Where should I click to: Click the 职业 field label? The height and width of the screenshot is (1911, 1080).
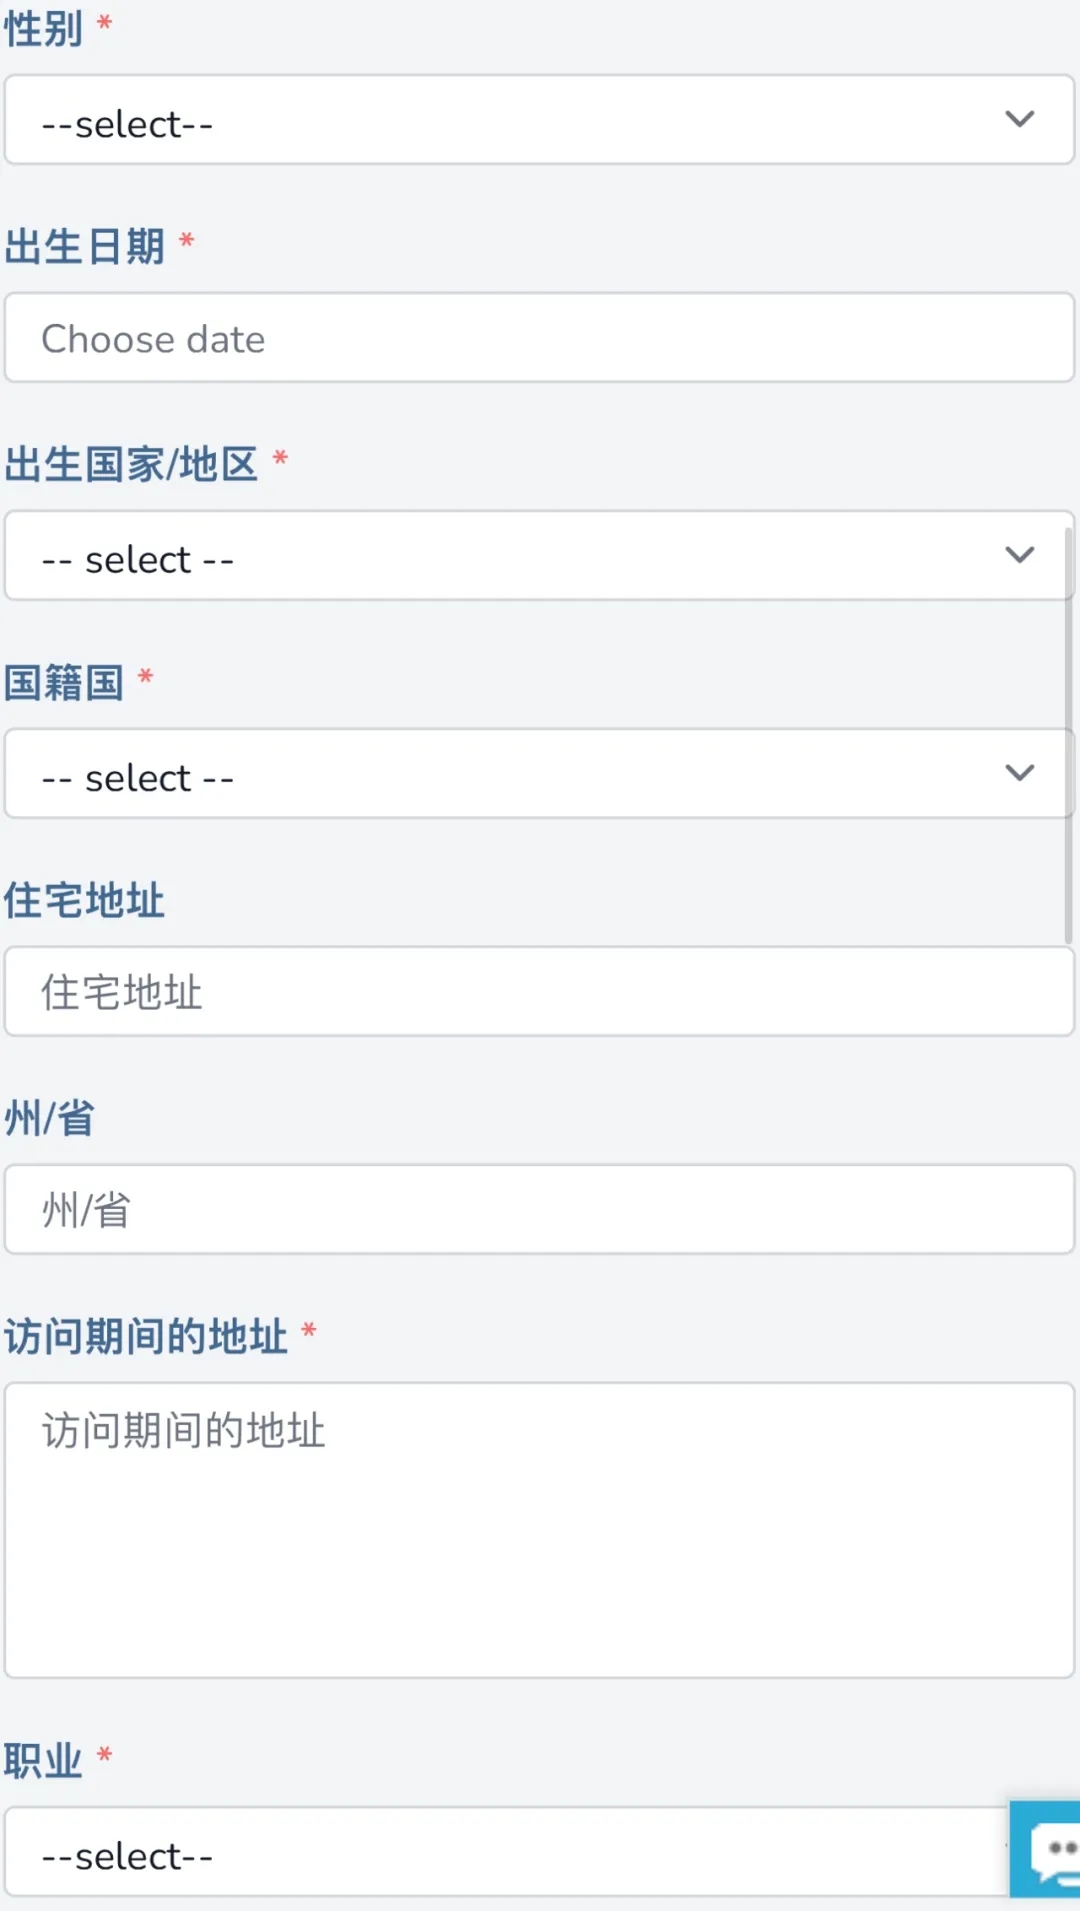tap(44, 1760)
